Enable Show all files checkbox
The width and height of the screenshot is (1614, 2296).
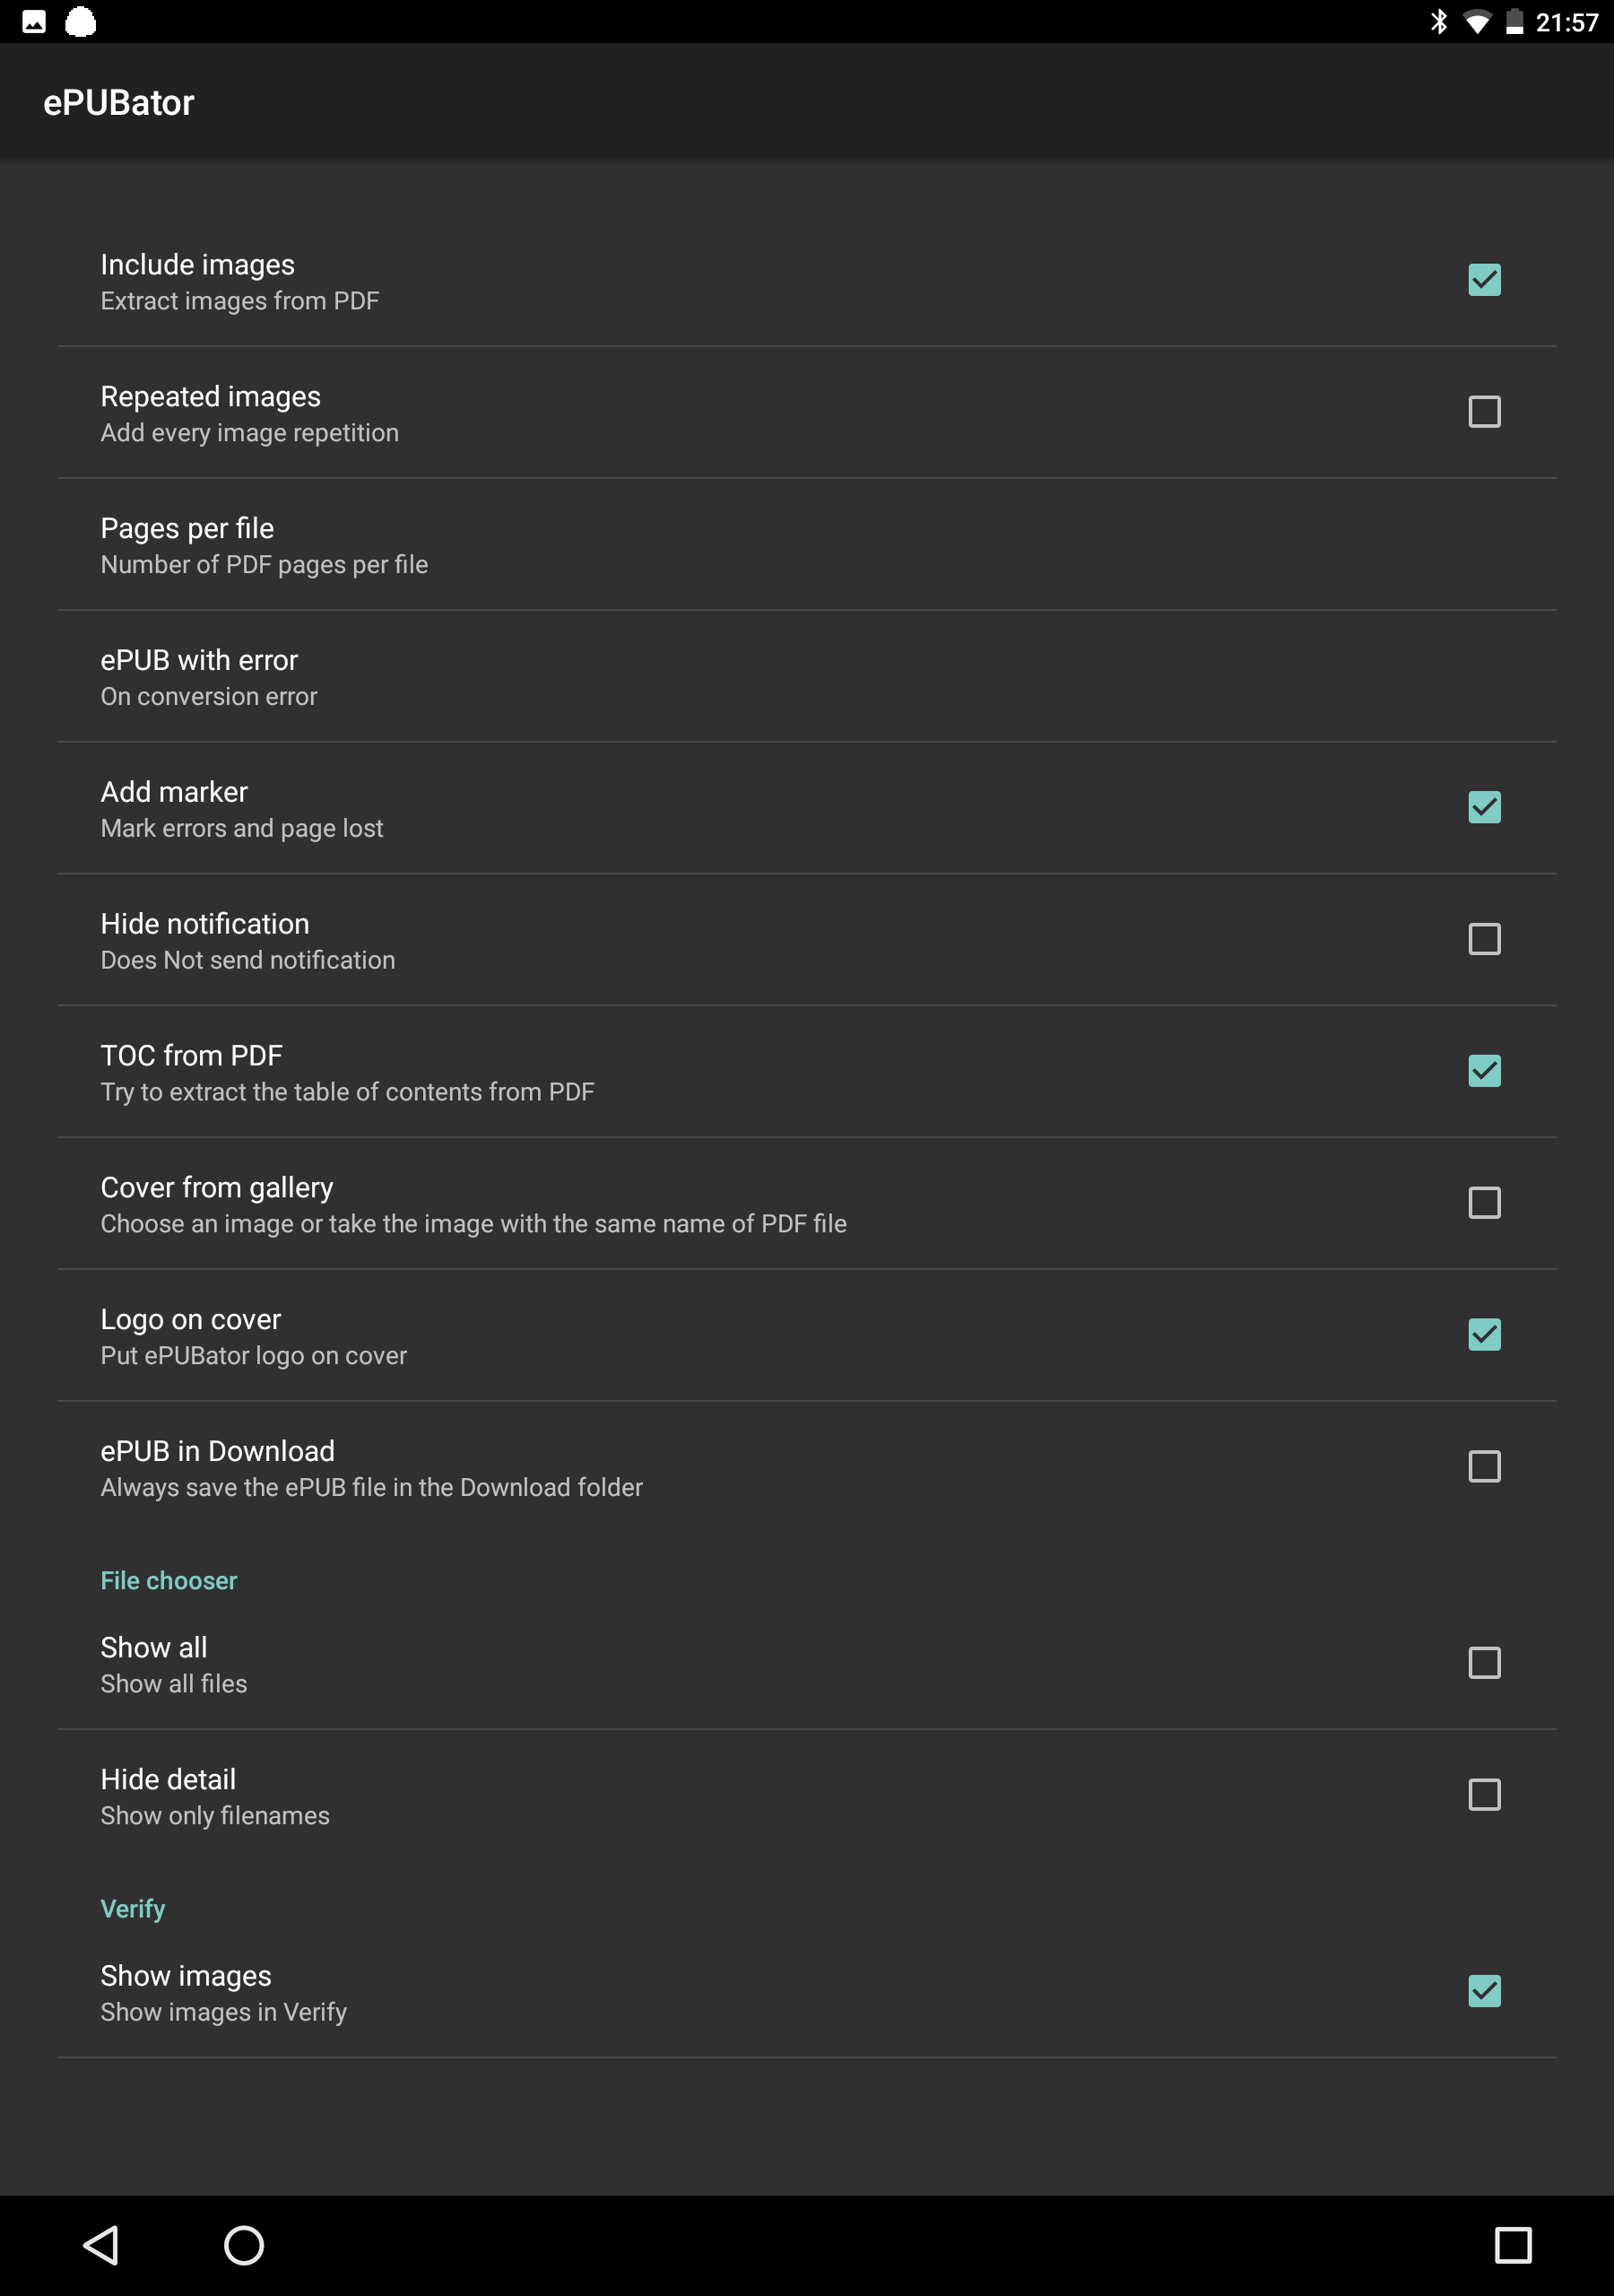pos(1484,1663)
